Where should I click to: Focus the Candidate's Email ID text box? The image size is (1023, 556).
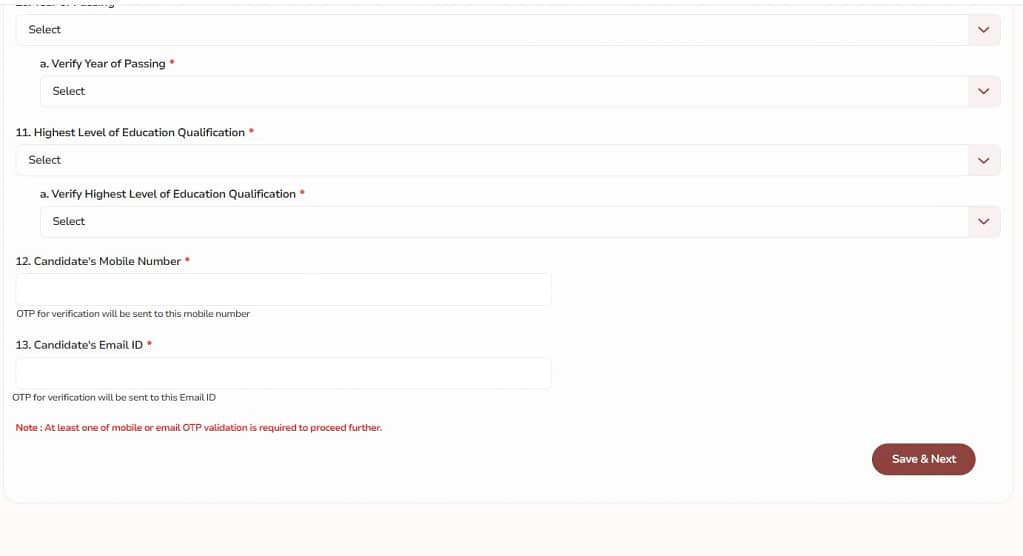coord(283,373)
